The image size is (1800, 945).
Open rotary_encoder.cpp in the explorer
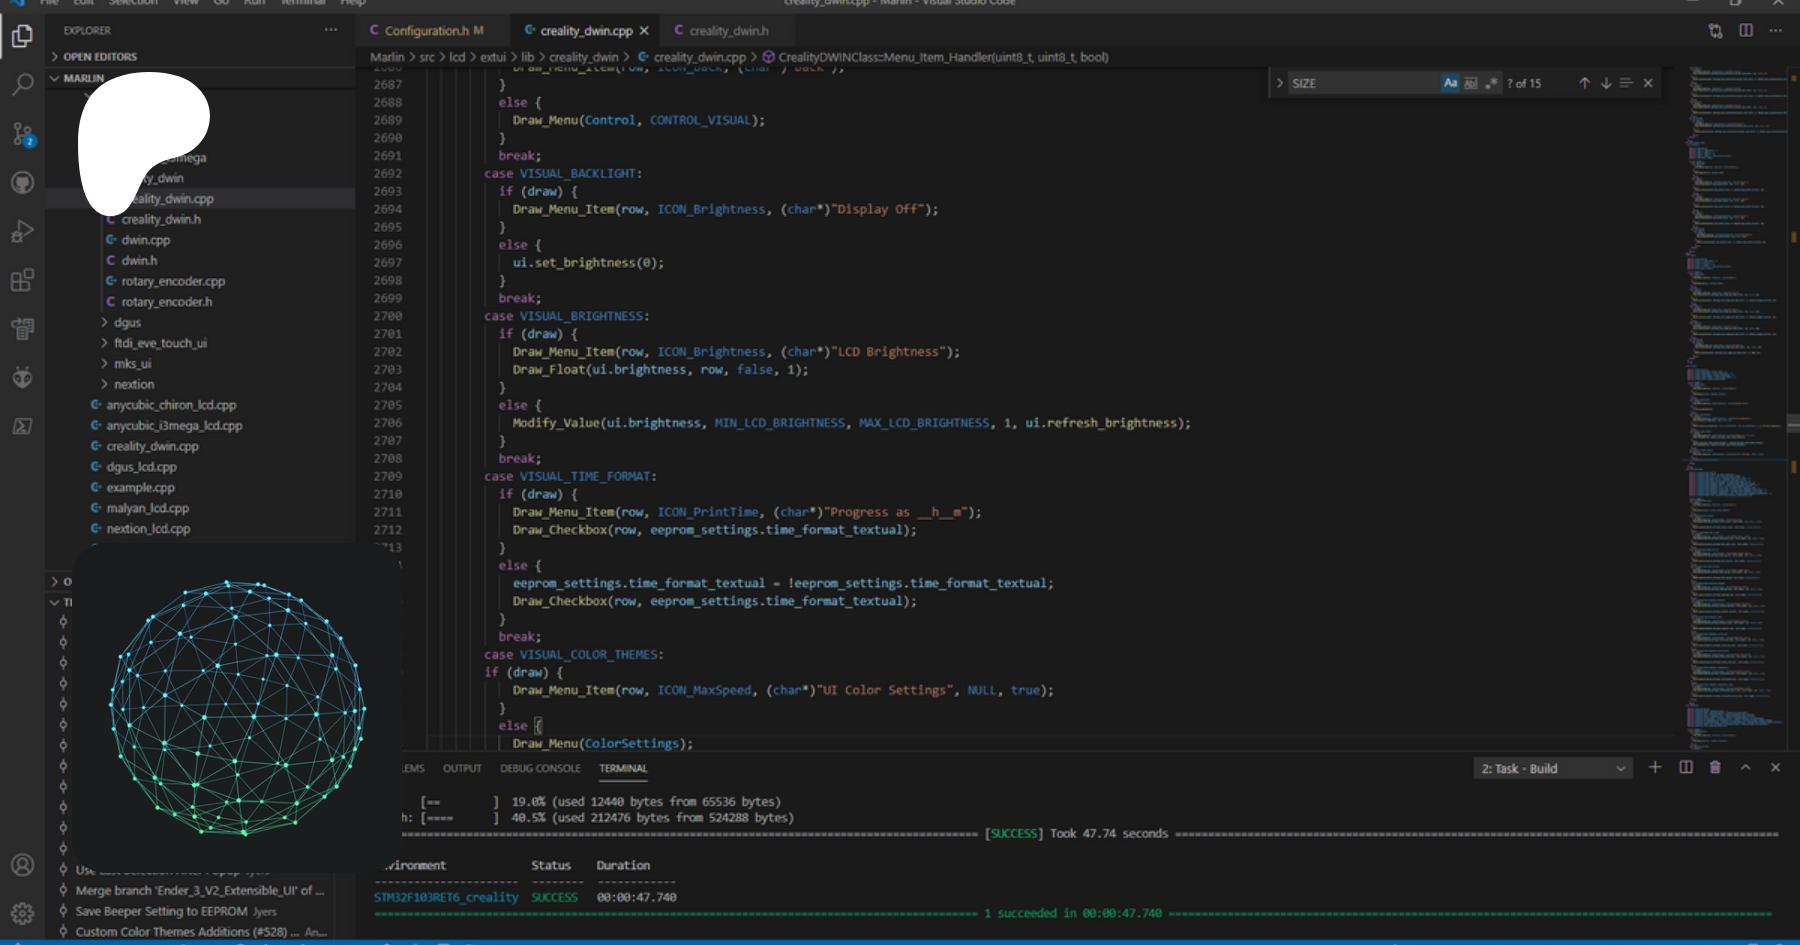(x=173, y=282)
